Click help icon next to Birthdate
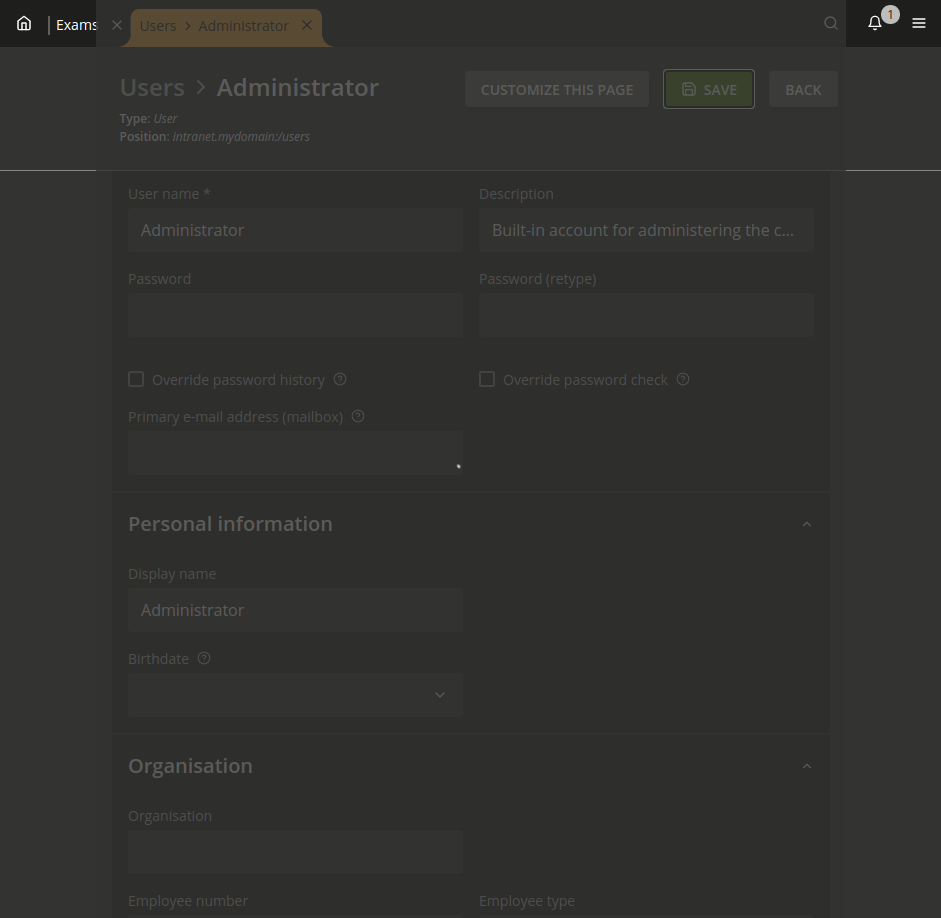The height and width of the screenshot is (918, 941). click(204, 659)
